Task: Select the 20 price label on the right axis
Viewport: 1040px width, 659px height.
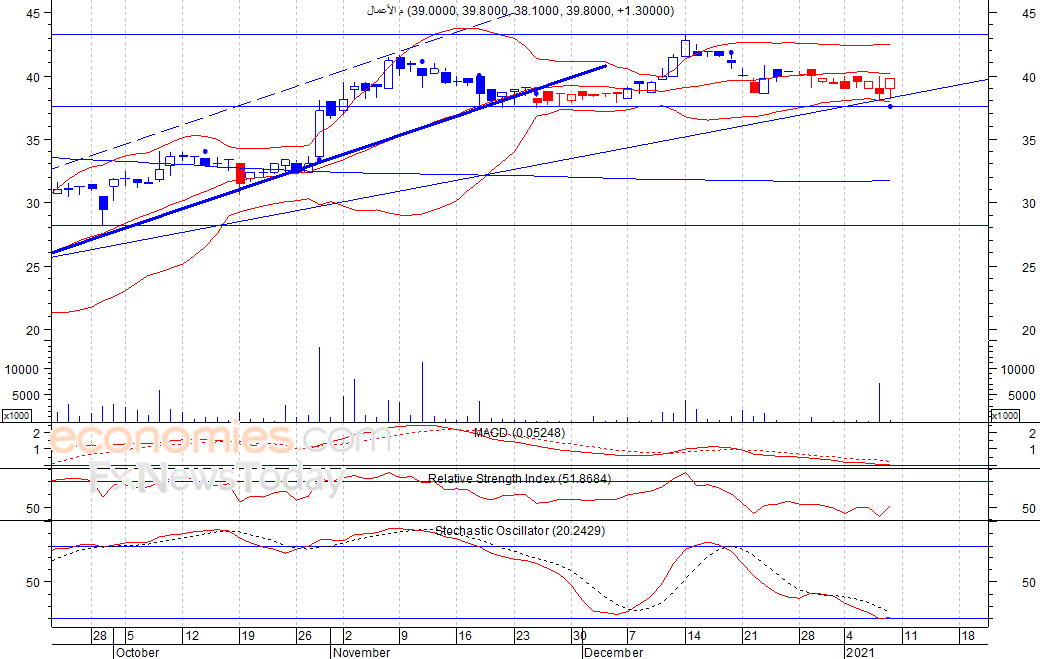Action: [1029, 330]
